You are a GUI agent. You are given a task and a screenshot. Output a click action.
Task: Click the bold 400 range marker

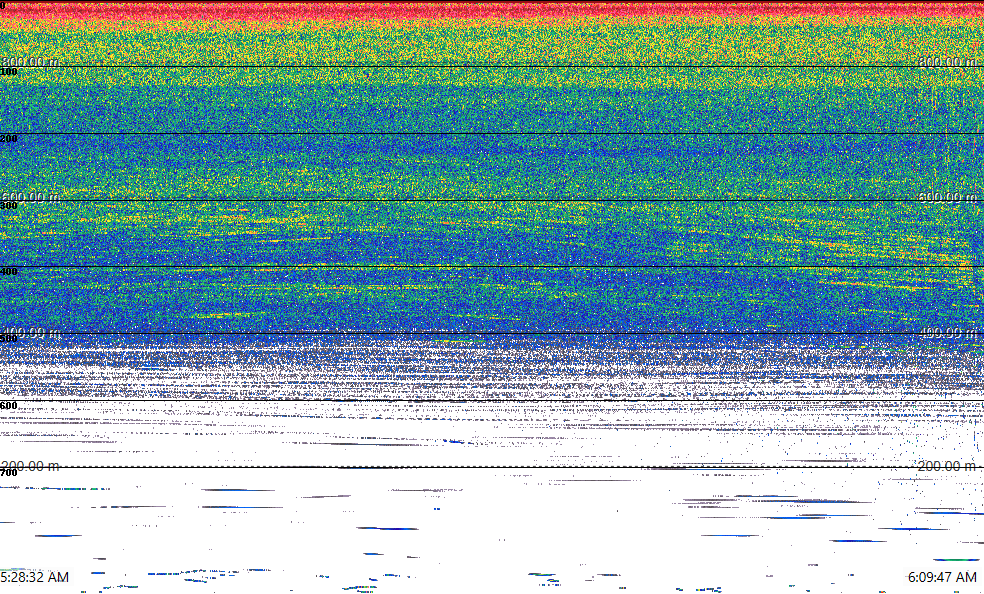[x=9, y=272]
